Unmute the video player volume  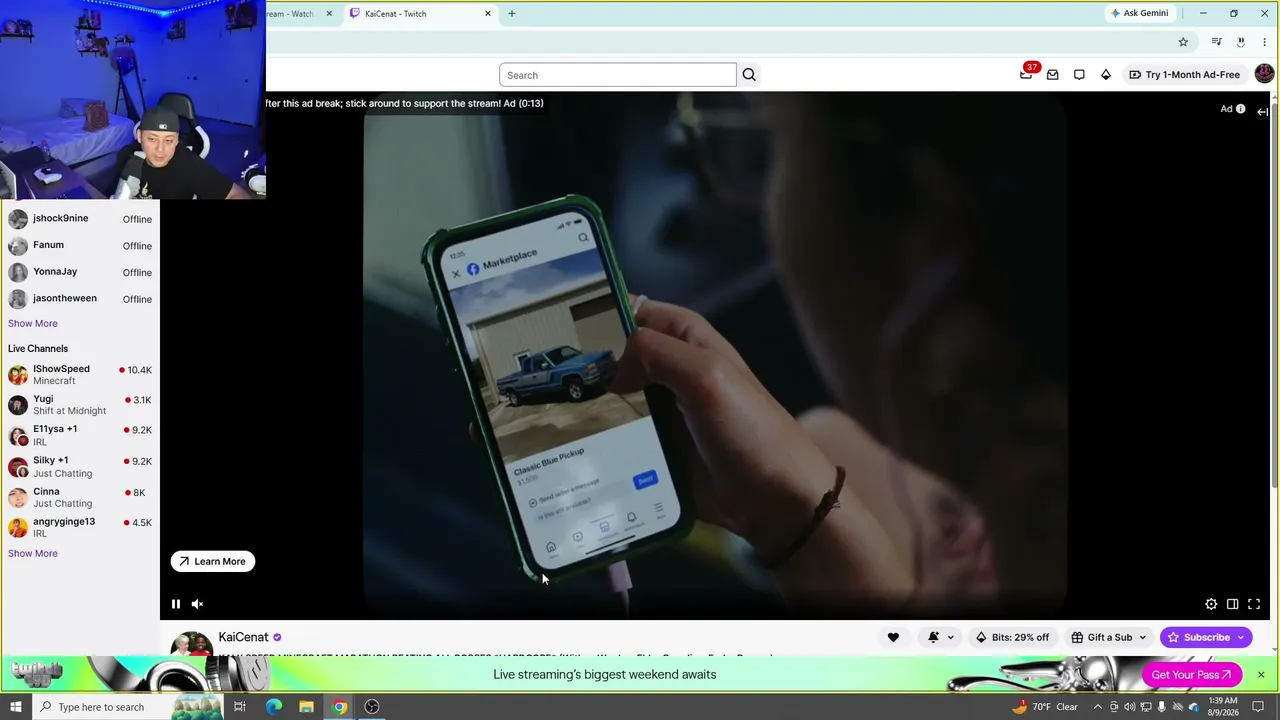click(x=197, y=604)
